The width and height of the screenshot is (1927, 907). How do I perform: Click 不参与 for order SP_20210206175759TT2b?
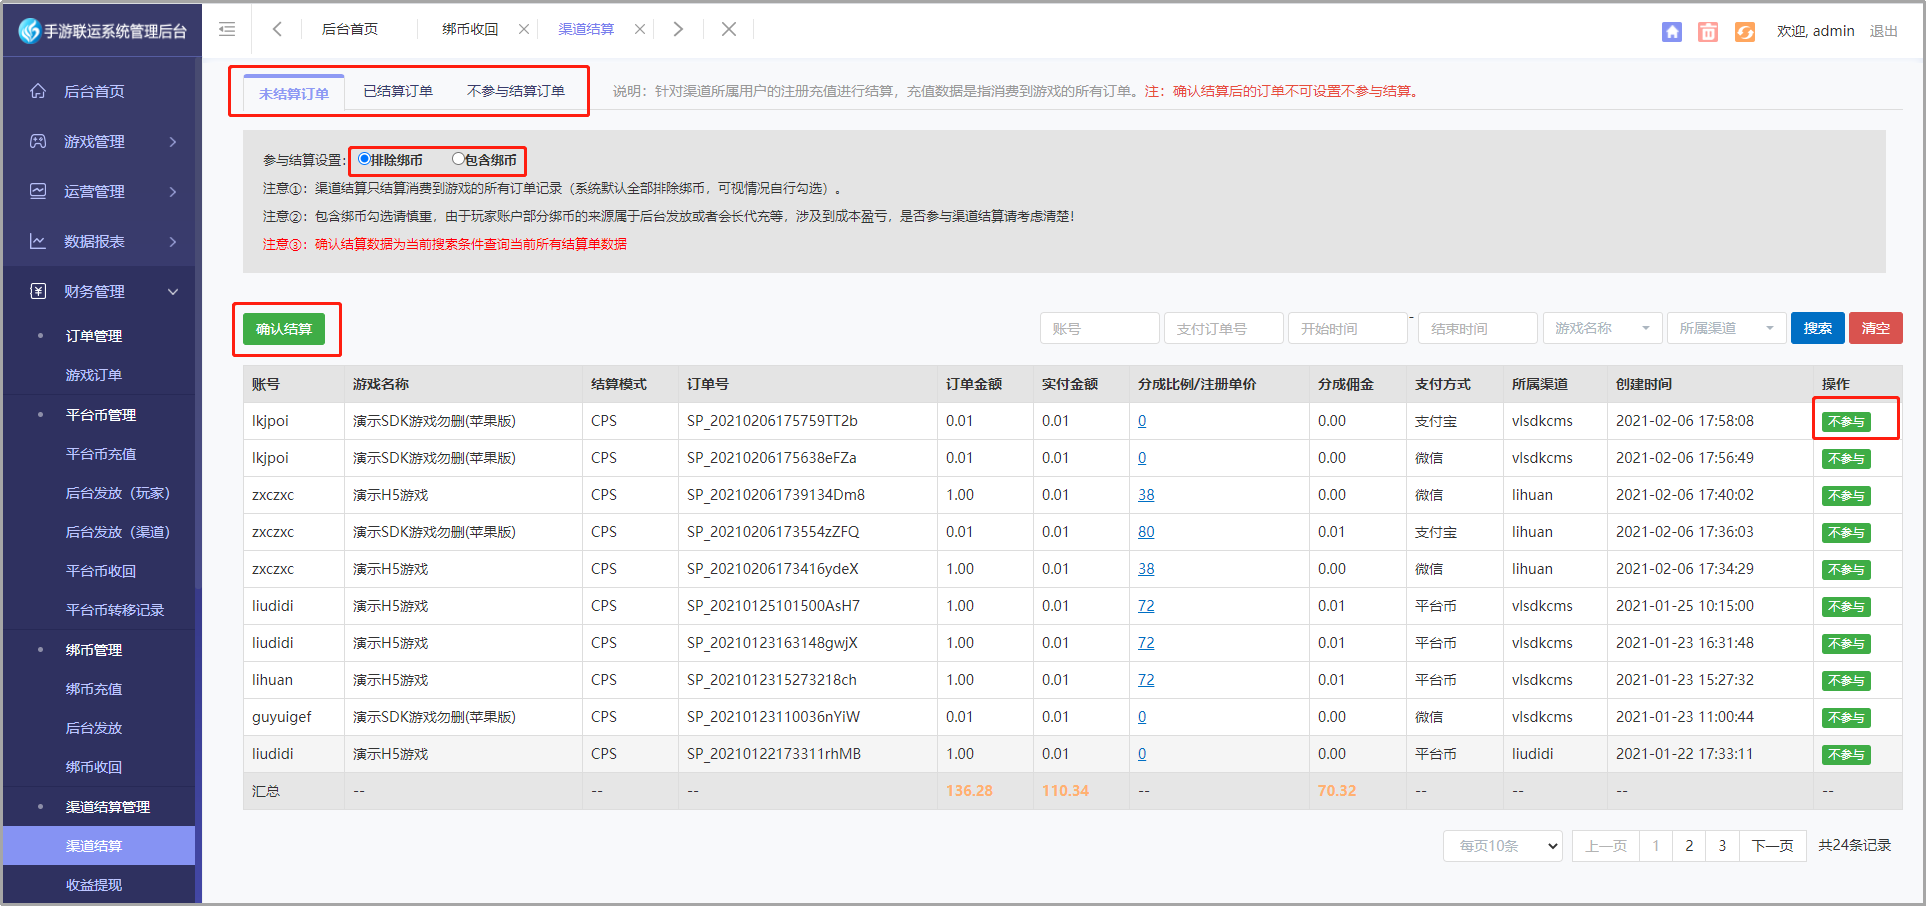(1846, 422)
